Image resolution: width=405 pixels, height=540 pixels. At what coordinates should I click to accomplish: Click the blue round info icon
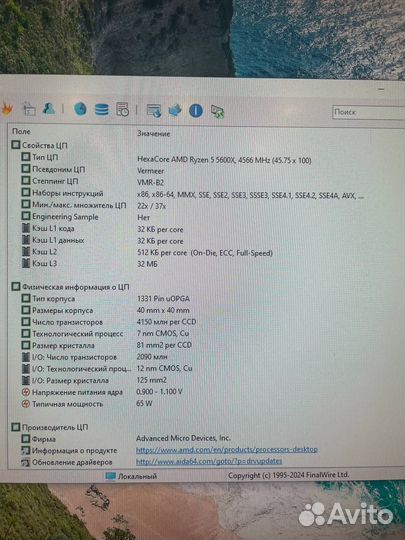click(196, 111)
